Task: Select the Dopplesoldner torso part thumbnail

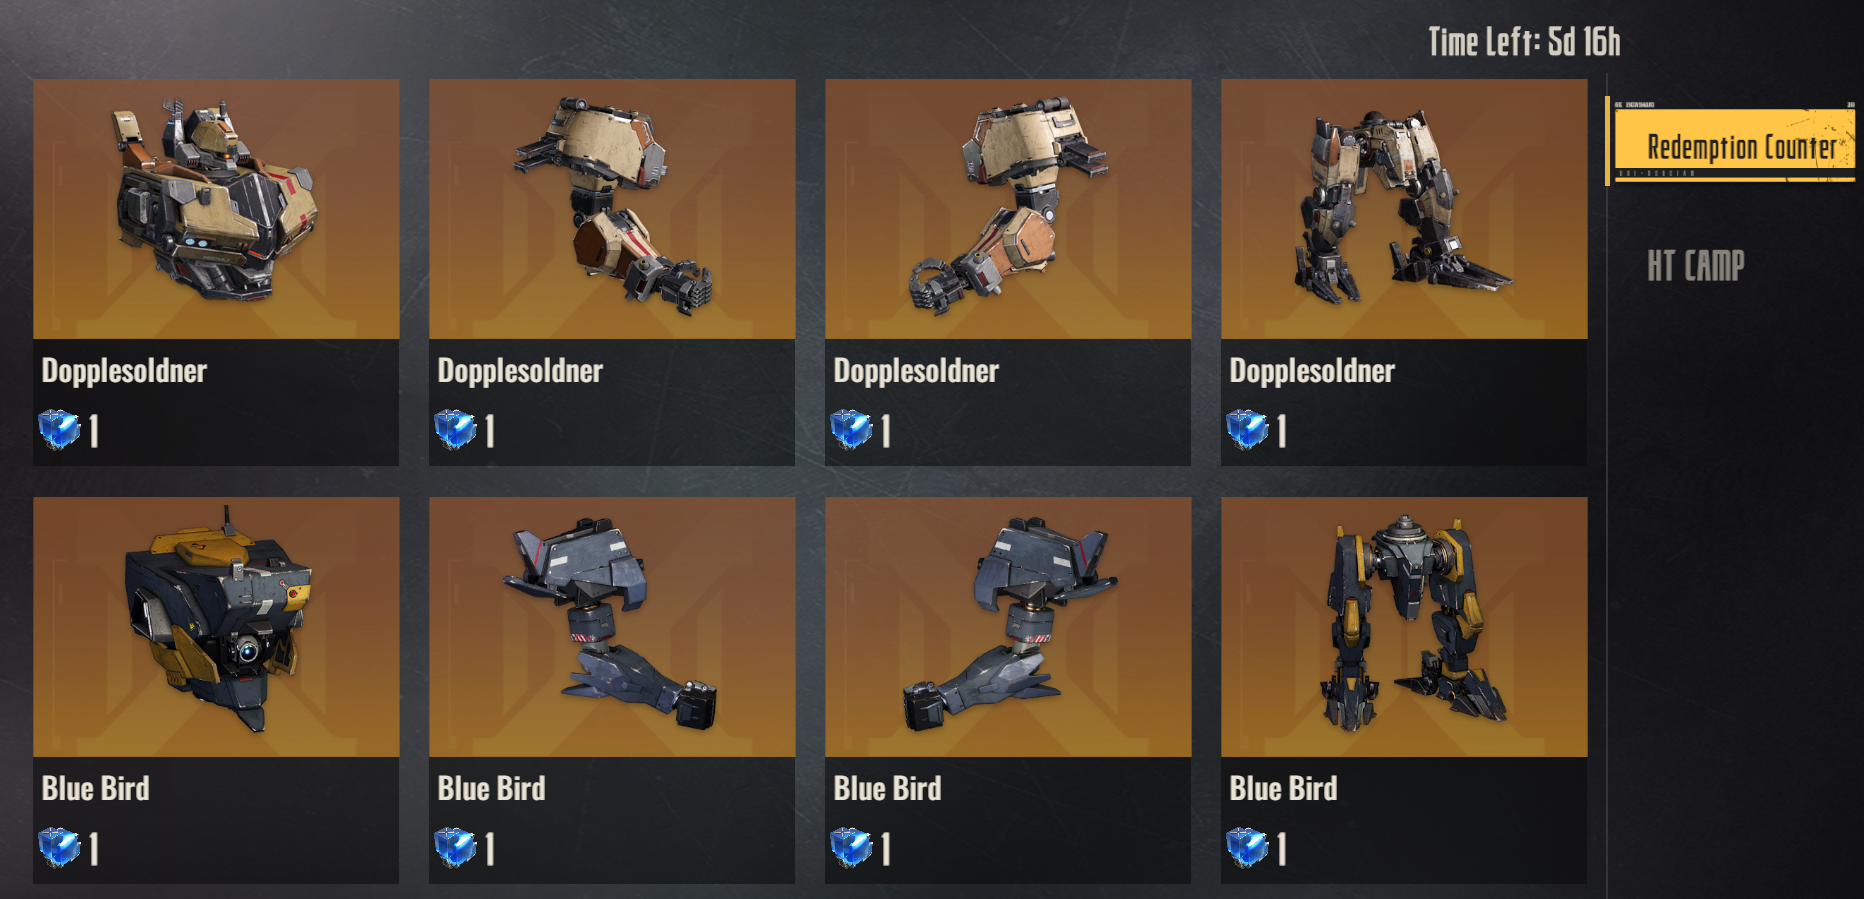Action: [x=216, y=209]
